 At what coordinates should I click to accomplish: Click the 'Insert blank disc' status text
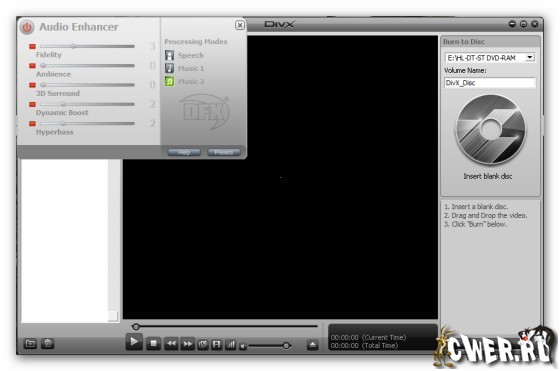pyautogui.click(x=488, y=176)
